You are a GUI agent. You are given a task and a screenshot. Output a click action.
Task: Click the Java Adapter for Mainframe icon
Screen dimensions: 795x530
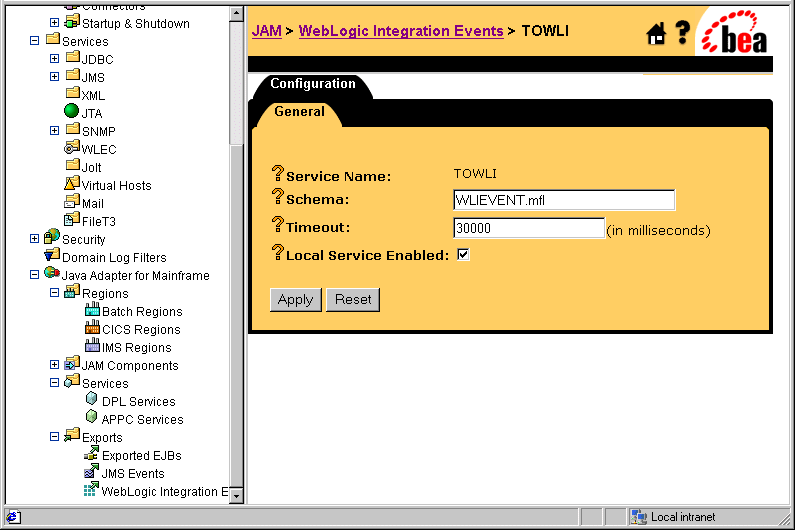[x=52, y=273]
